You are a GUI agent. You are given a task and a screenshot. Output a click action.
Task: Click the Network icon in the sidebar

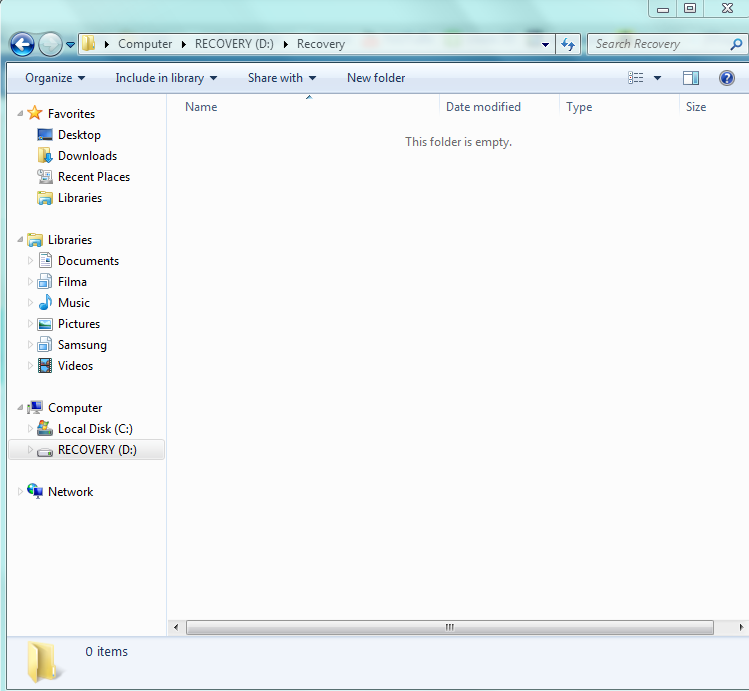(36, 492)
